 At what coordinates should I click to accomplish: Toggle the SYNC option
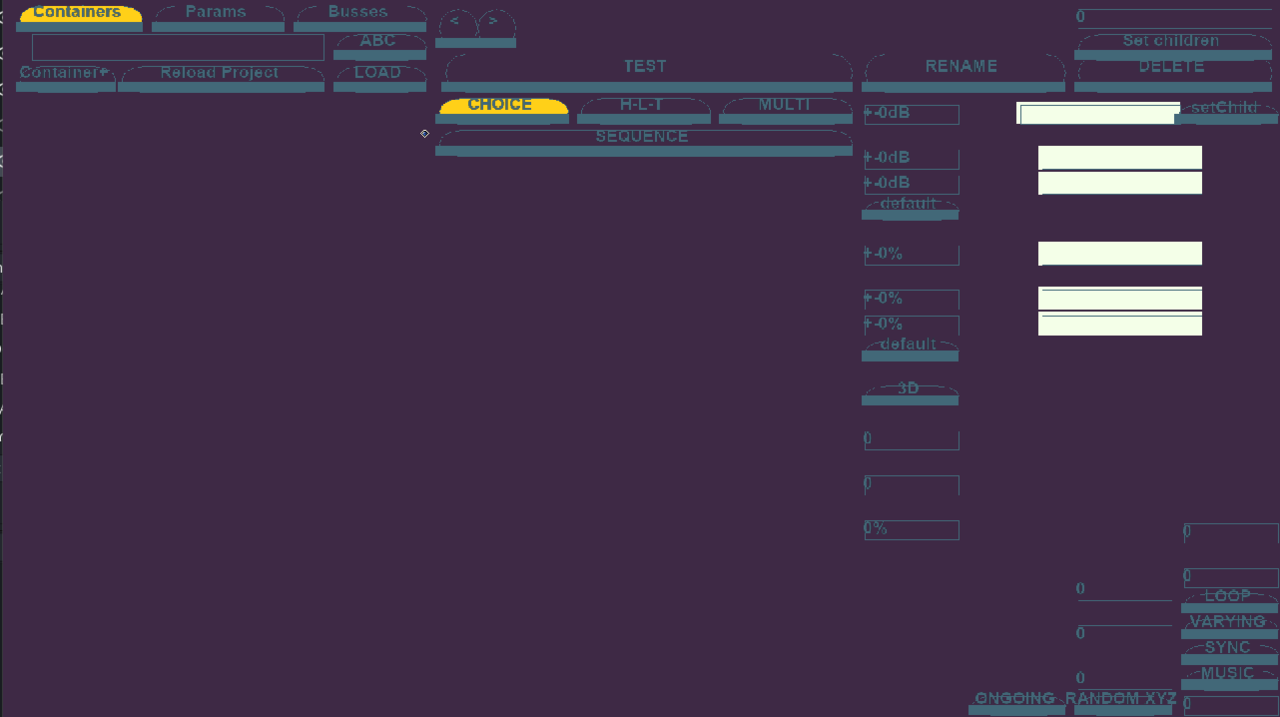(x=1229, y=652)
